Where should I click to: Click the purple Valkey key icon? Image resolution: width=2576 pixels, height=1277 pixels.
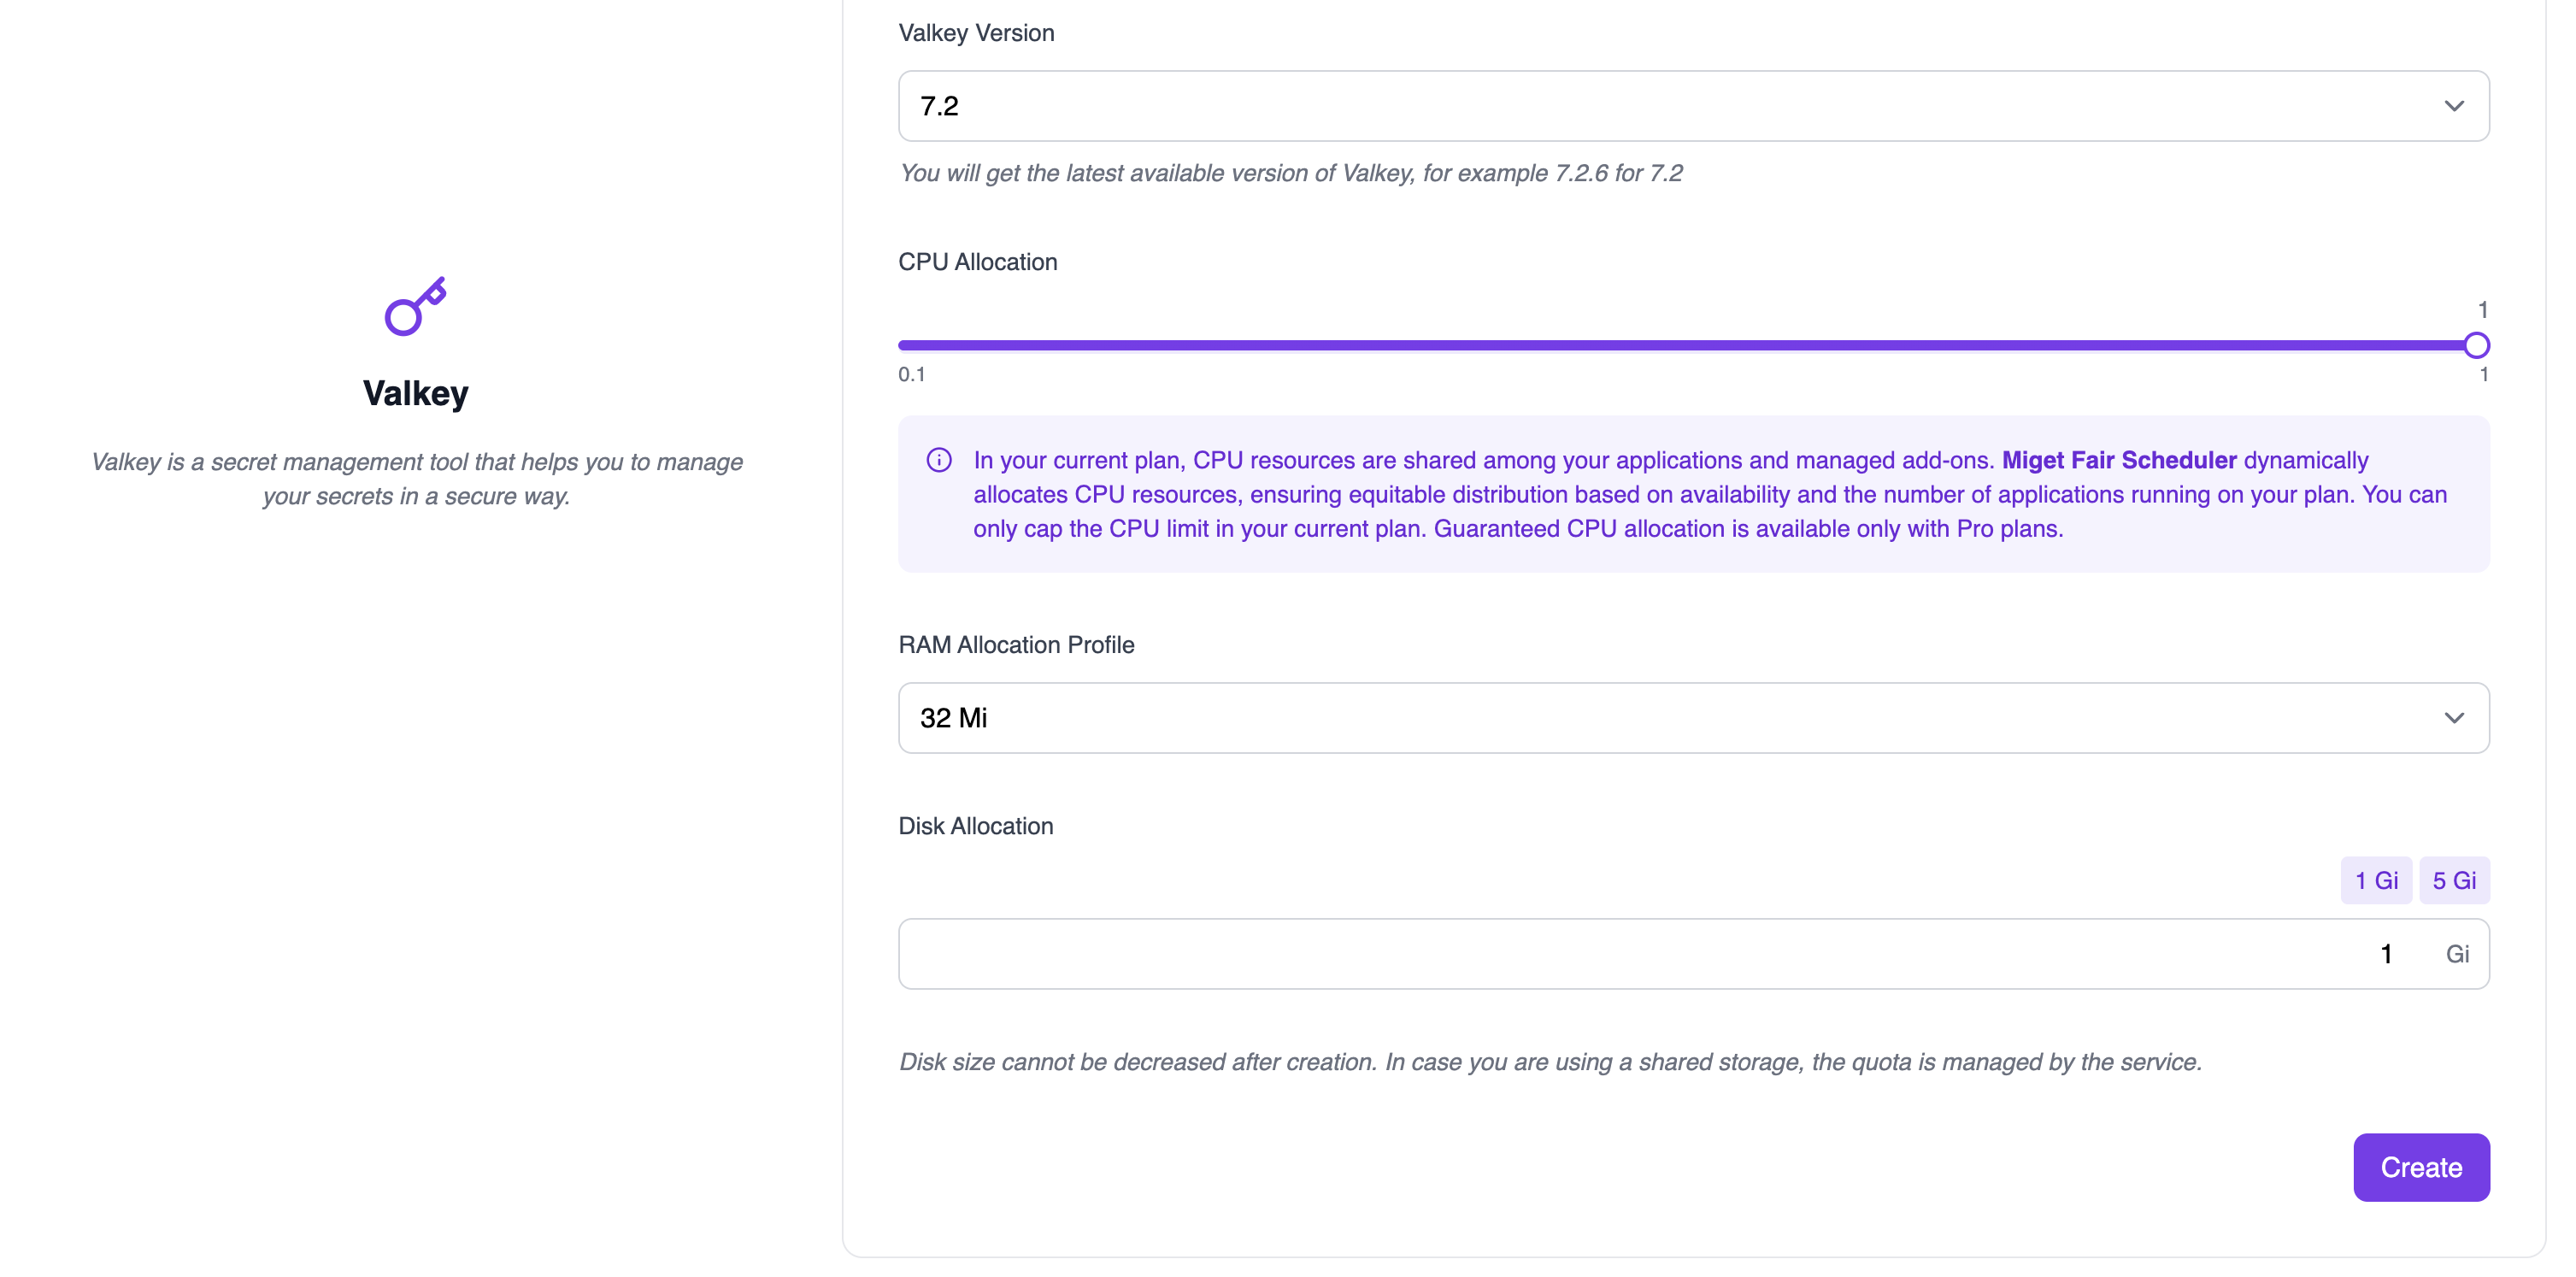[x=415, y=306]
